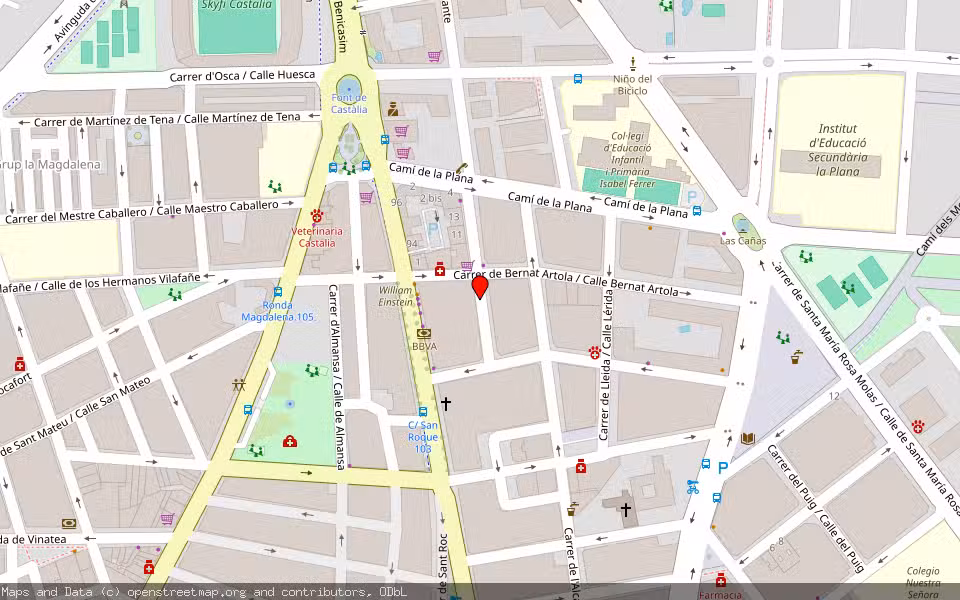Select the veterinary paw icon on Carrer de Lleida
This screenshot has height=600, width=960.
(594, 353)
